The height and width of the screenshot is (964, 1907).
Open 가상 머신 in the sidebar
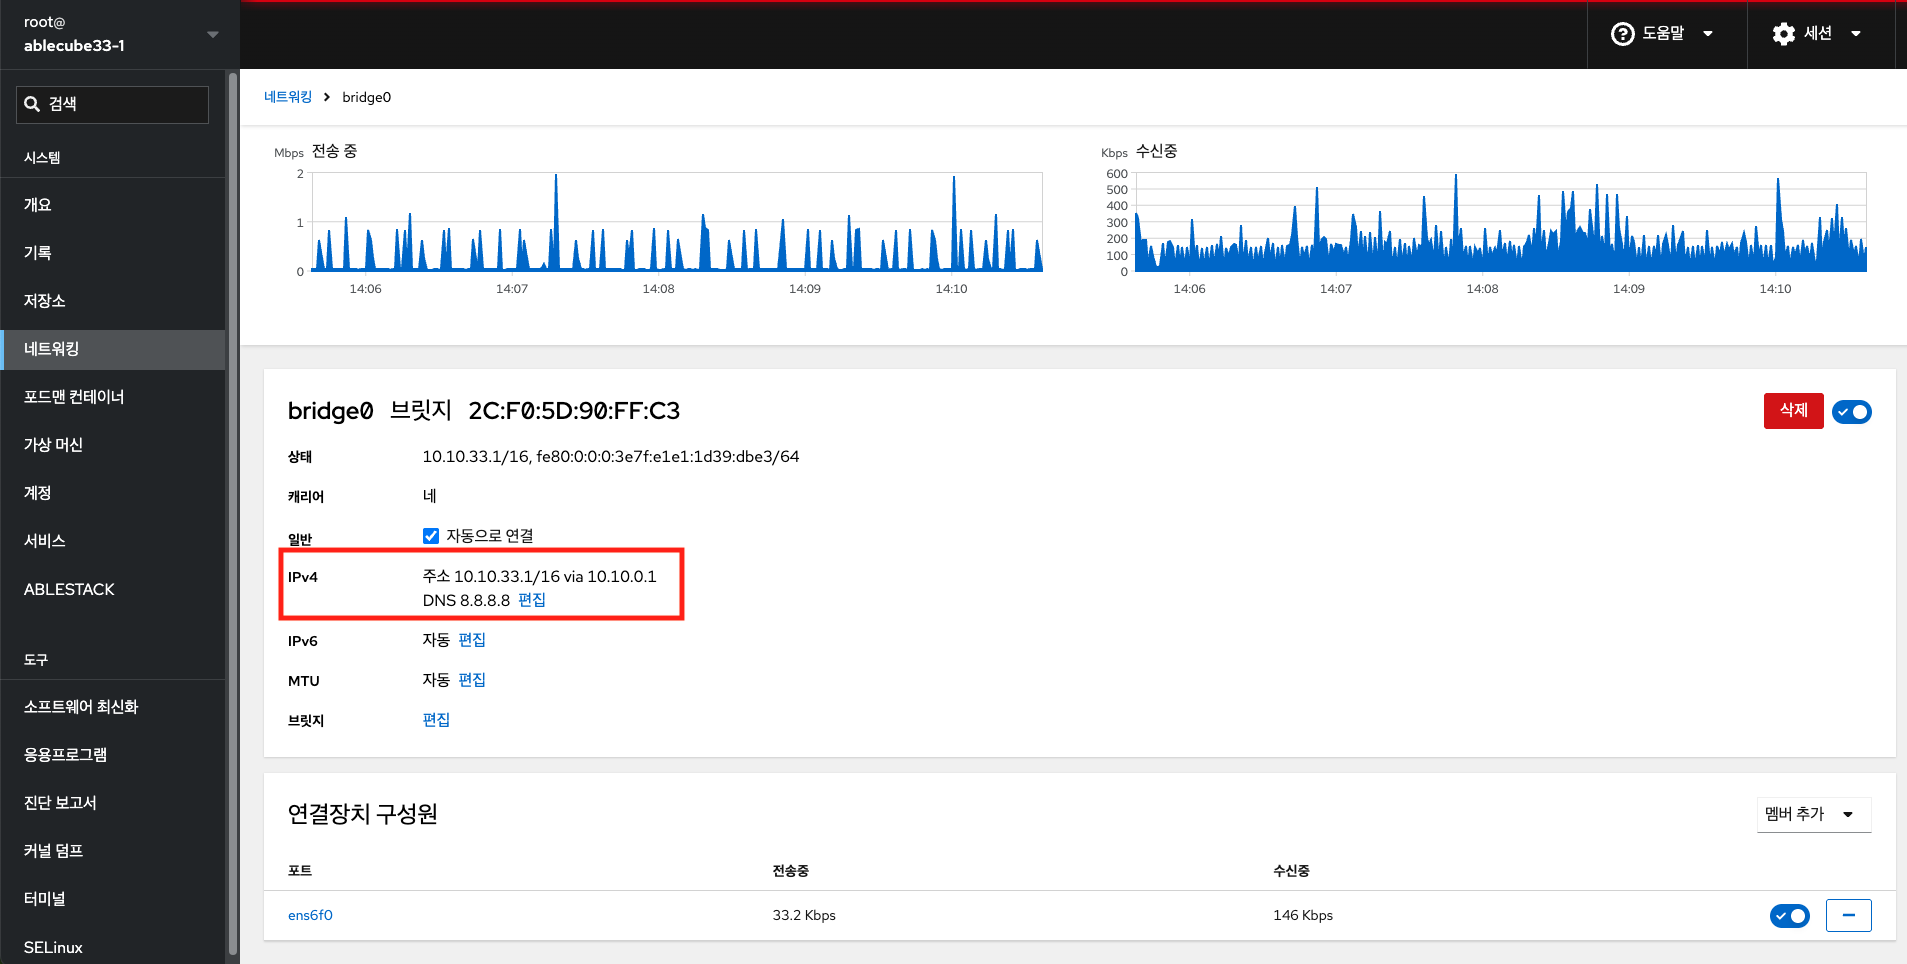[x=53, y=445]
